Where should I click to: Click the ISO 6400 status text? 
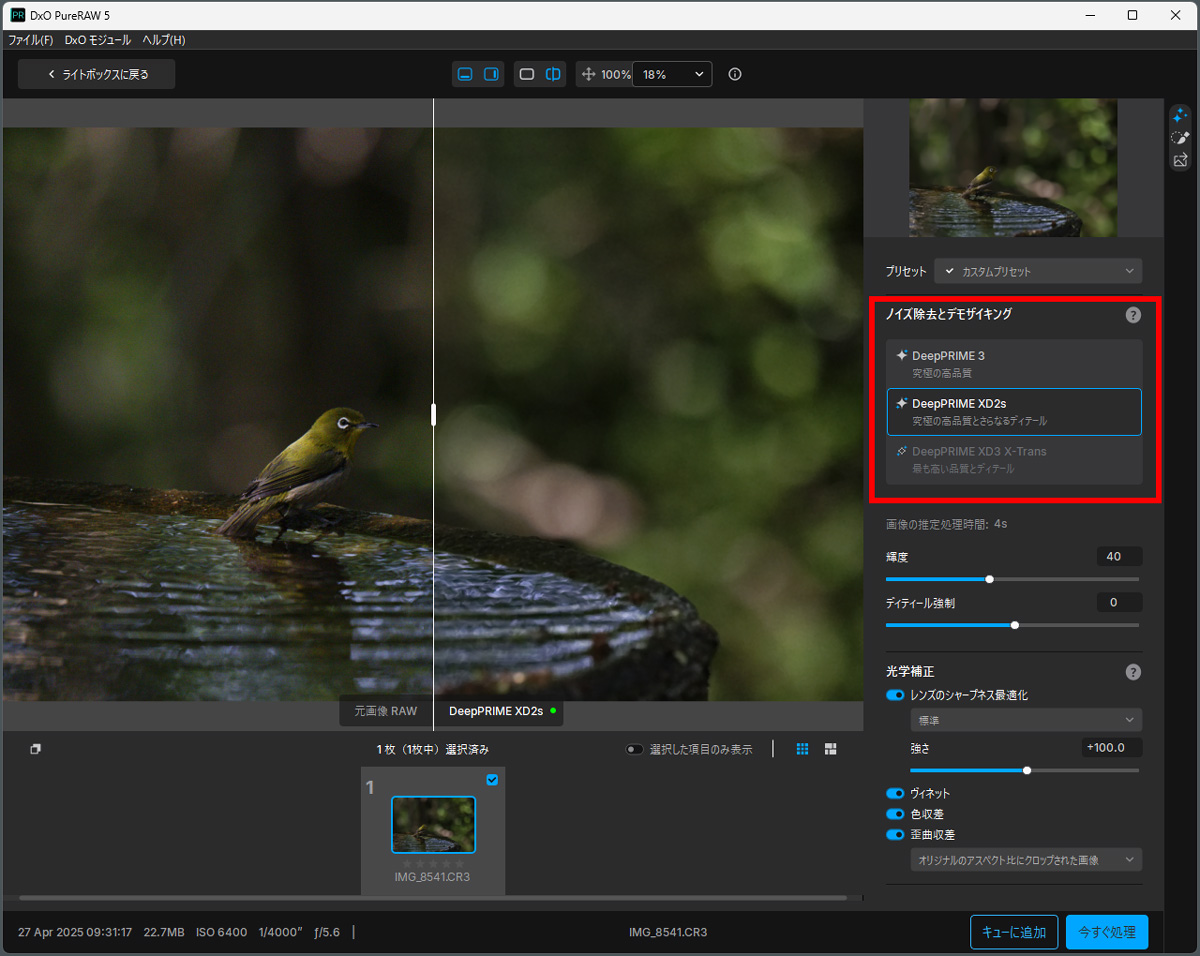221,932
